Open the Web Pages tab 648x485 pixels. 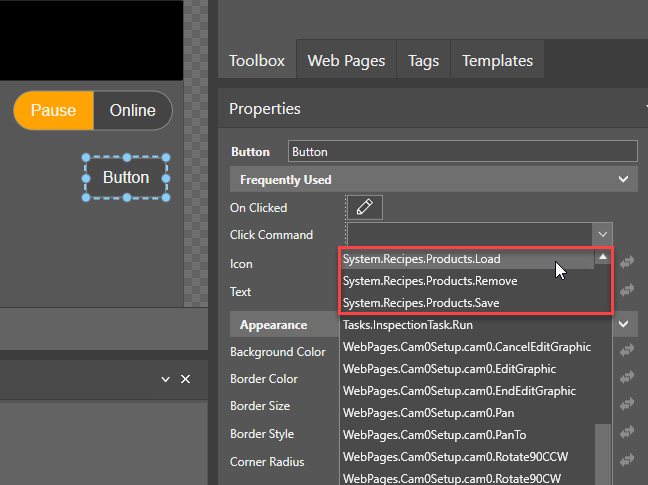coord(346,61)
